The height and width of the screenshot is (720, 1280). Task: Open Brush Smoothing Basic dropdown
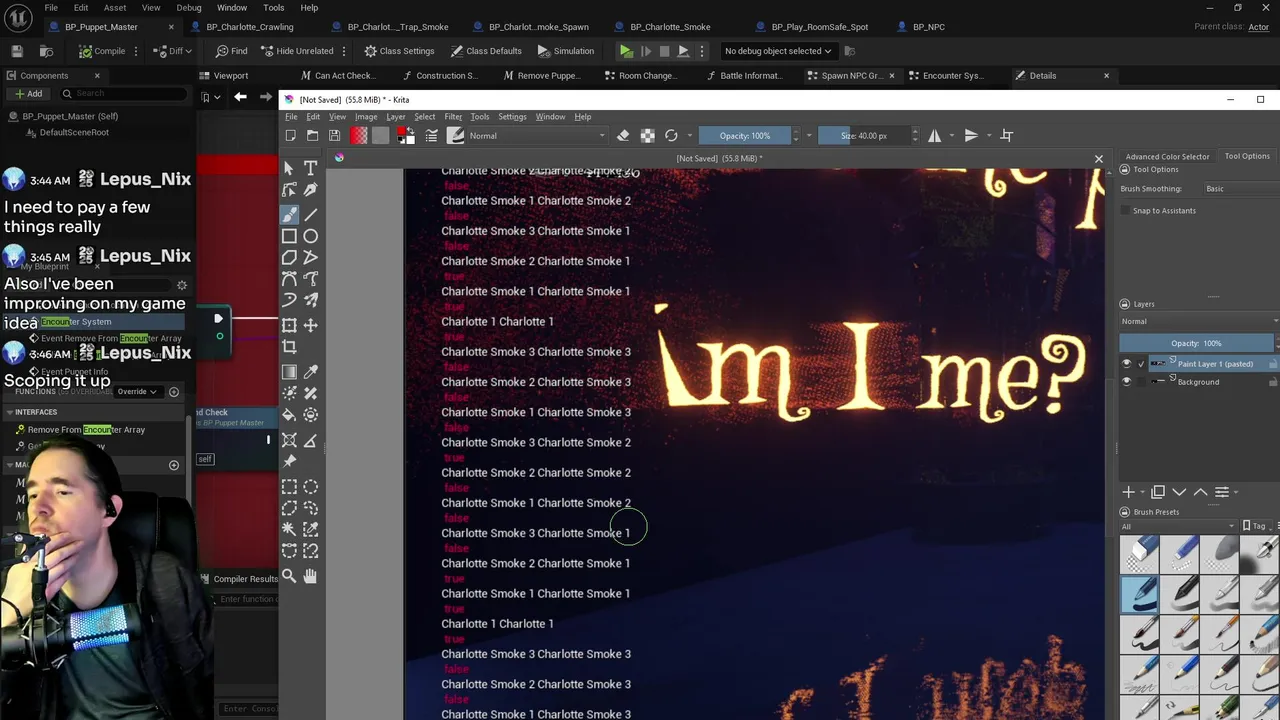[1240, 188]
